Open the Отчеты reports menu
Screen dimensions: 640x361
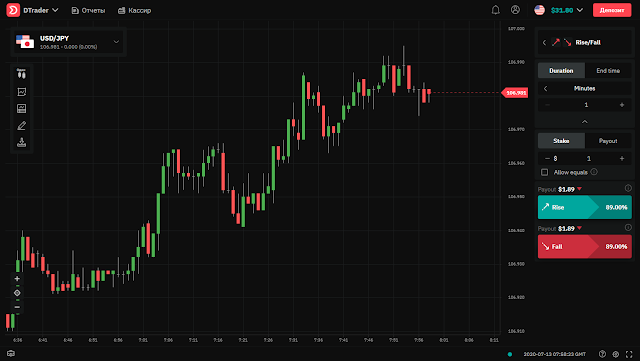[x=88, y=11]
